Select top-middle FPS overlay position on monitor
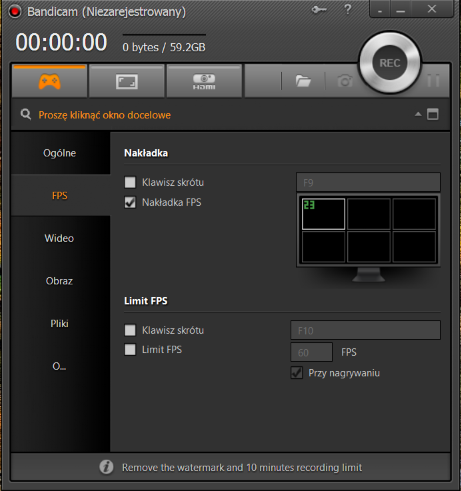 (x=369, y=214)
